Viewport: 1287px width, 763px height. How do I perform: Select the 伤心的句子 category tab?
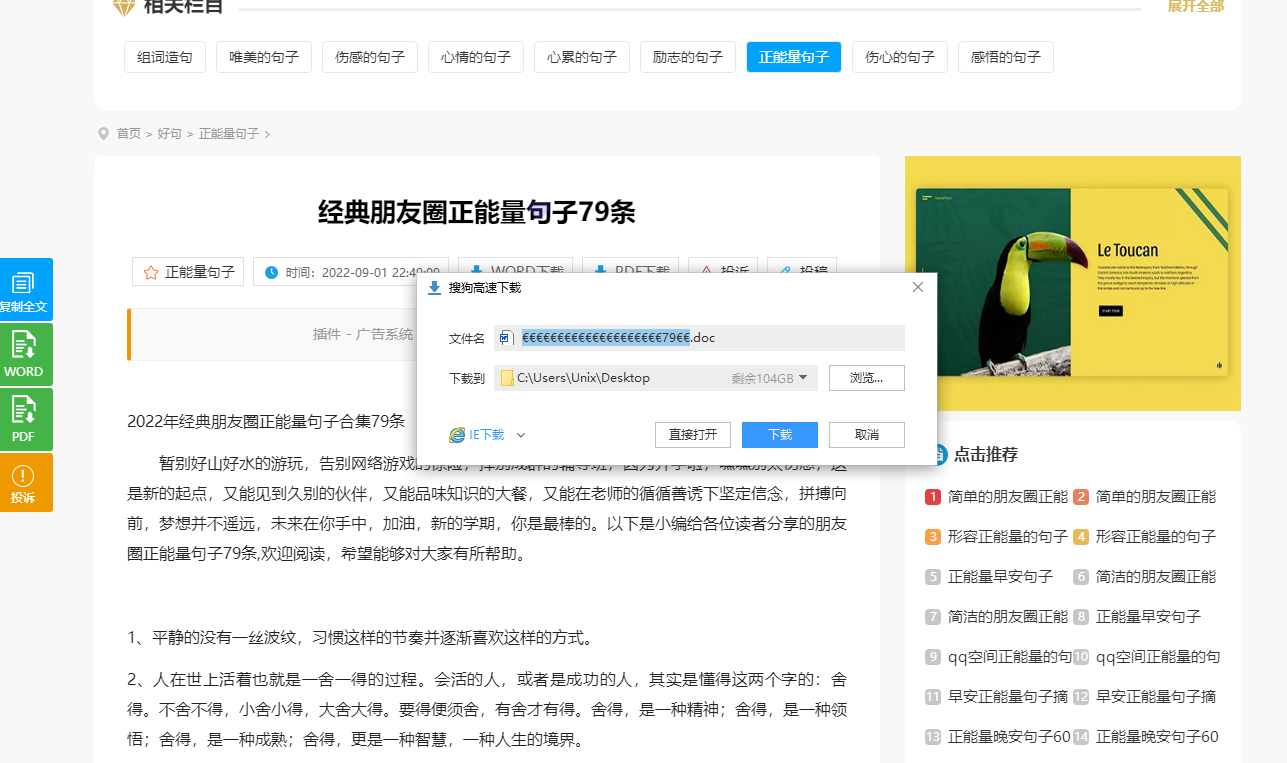tap(900, 57)
